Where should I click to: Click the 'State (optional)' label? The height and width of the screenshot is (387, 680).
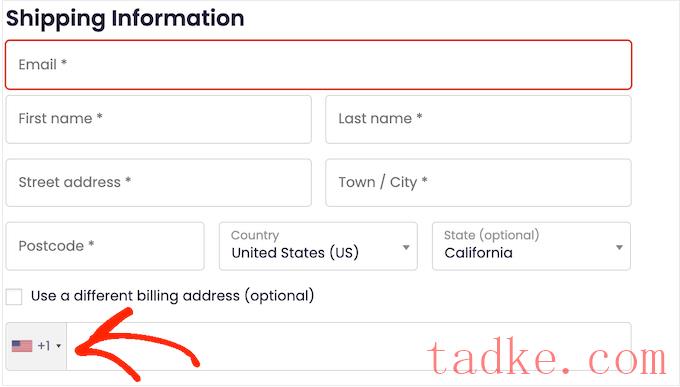pyautogui.click(x=491, y=235)
